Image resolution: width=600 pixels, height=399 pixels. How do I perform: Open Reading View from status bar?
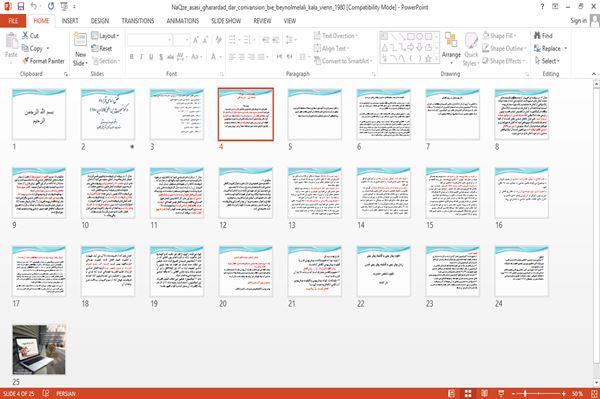(484, 393)
